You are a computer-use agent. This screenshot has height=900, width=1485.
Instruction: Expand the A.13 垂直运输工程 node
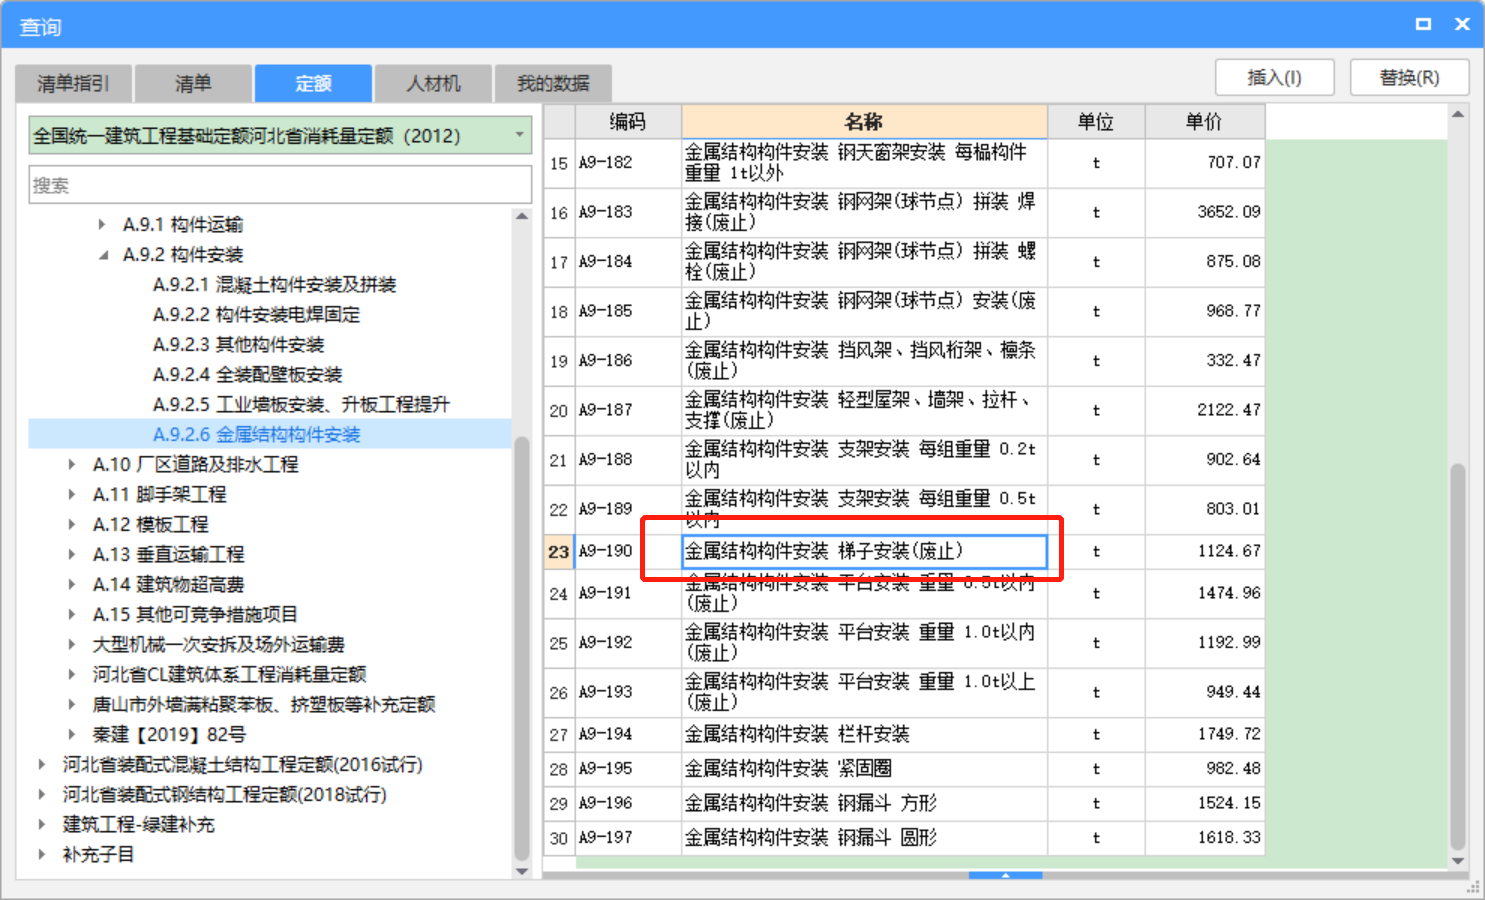pos(72,555)
